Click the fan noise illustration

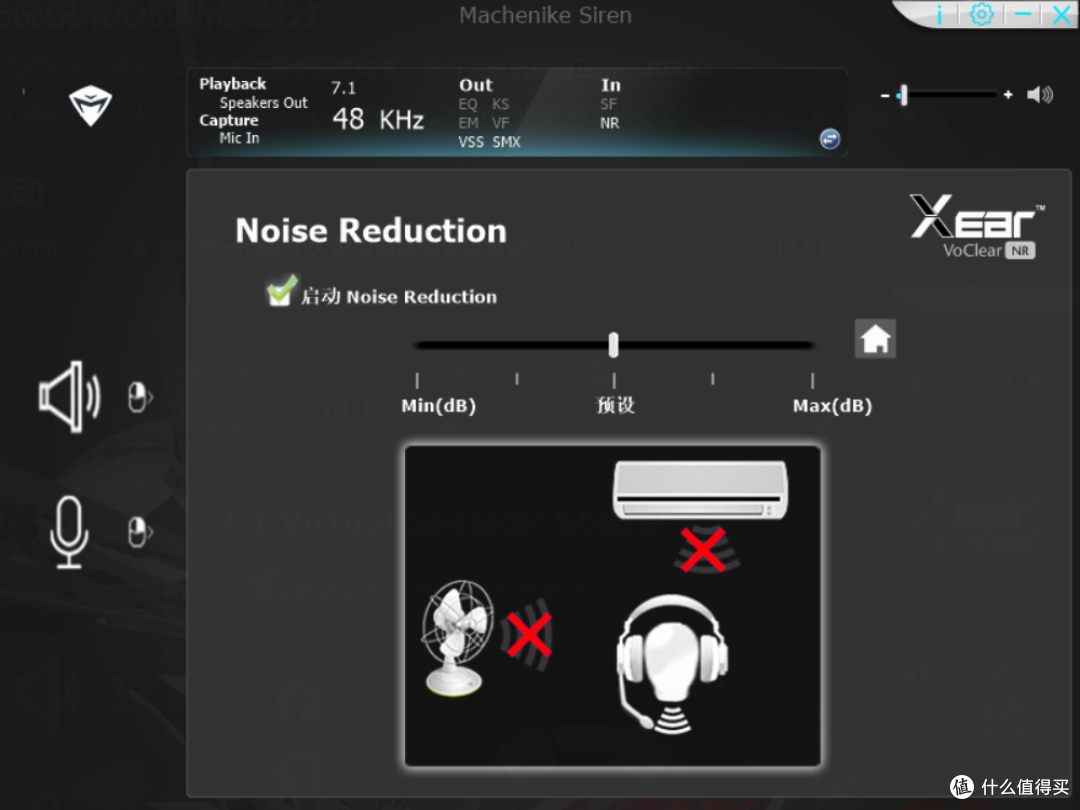point(457,637)
